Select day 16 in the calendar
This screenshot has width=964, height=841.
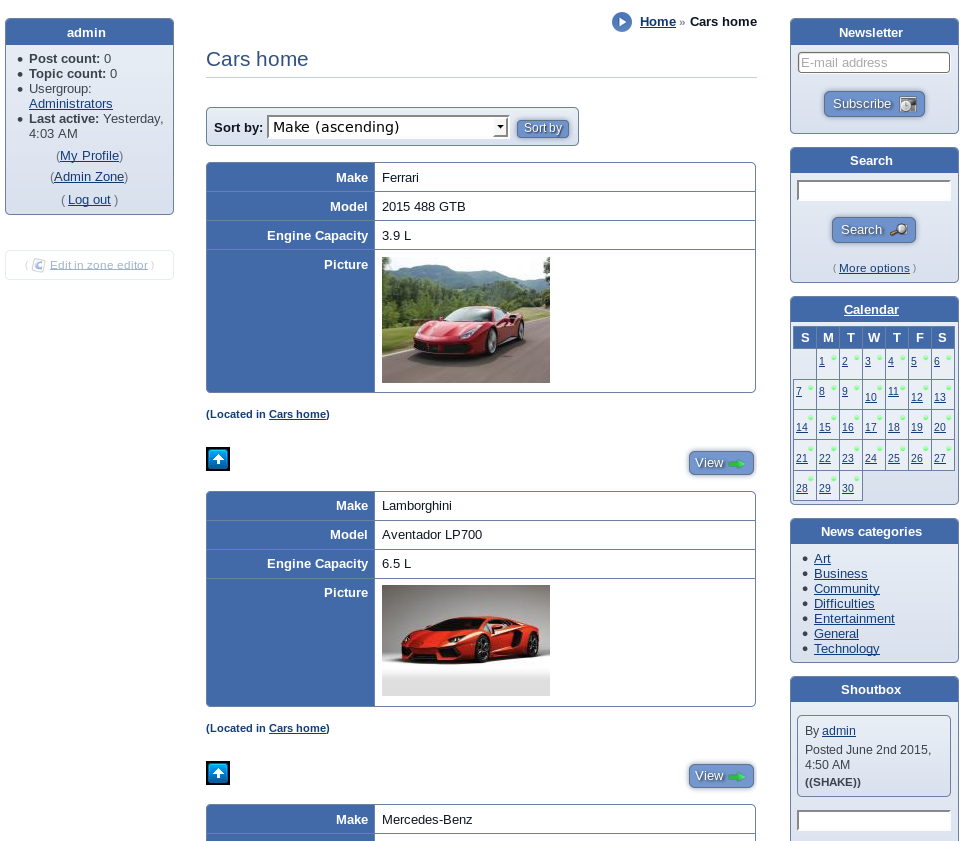coord(848,428)
